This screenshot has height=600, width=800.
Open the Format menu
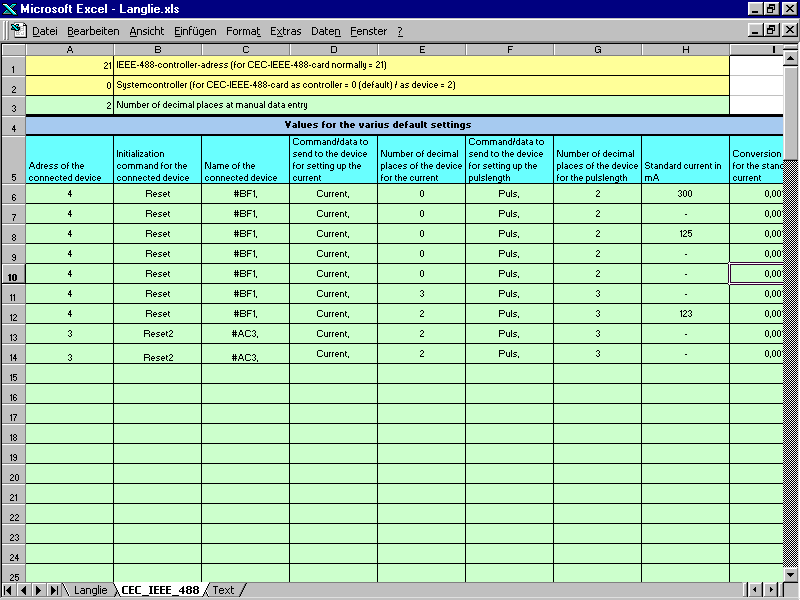243,31
